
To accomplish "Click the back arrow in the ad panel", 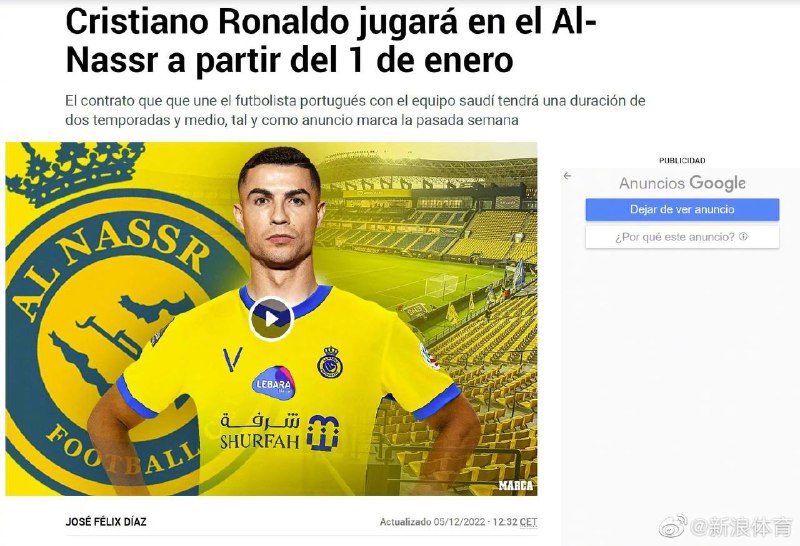I will 567,176.
